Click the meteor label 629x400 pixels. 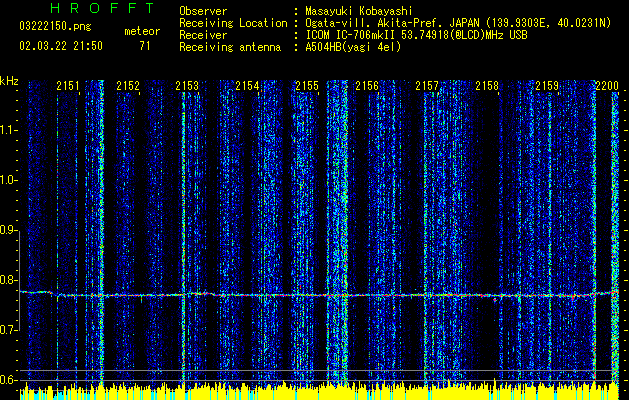point(142,31)
